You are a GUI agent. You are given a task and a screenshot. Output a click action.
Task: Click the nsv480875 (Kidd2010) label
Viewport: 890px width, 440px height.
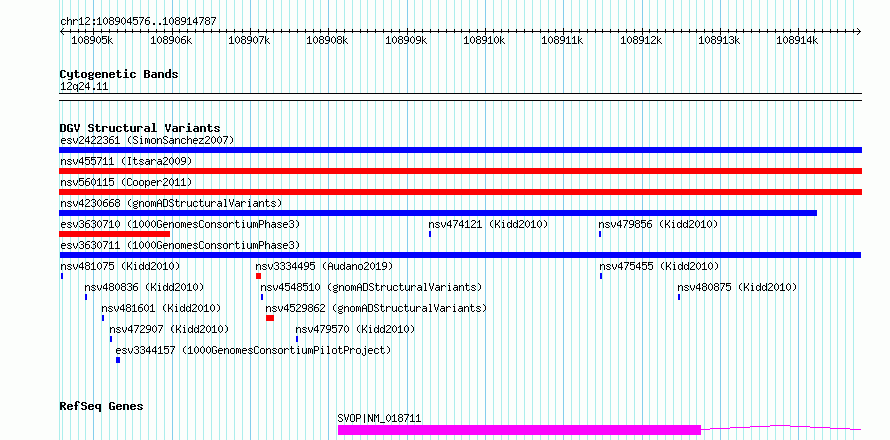[737, 287]
